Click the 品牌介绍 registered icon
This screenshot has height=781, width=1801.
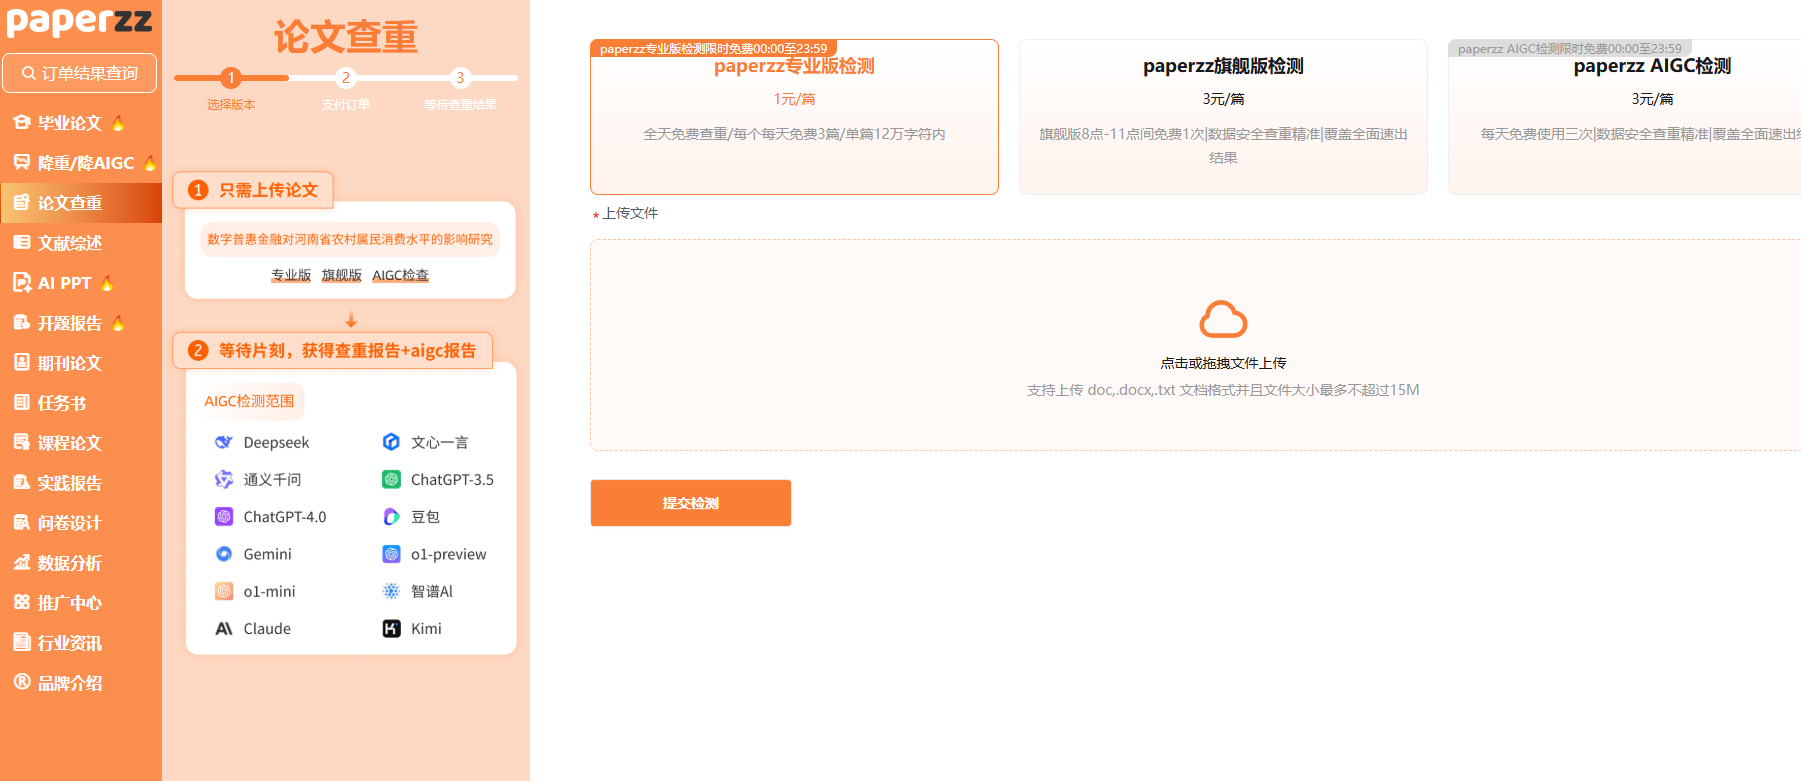point(22,682)
